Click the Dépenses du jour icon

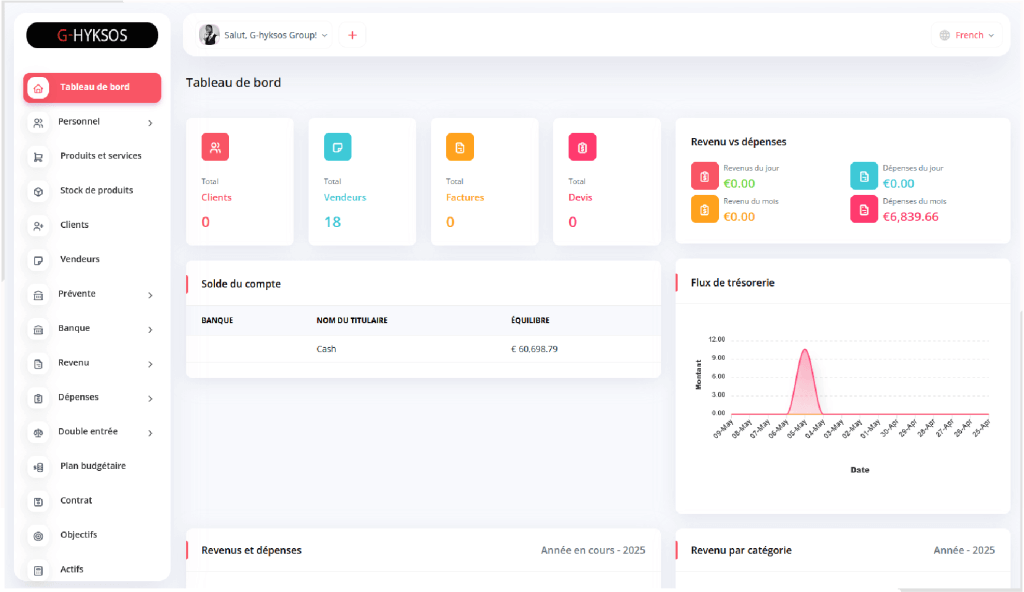point(863,176)
